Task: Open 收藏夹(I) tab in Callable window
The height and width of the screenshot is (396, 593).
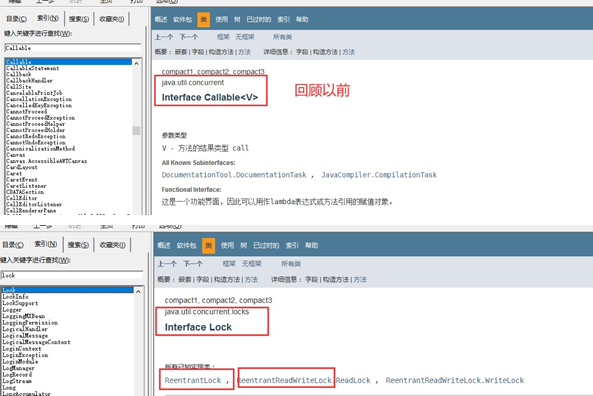Action: tap(112, 19)
